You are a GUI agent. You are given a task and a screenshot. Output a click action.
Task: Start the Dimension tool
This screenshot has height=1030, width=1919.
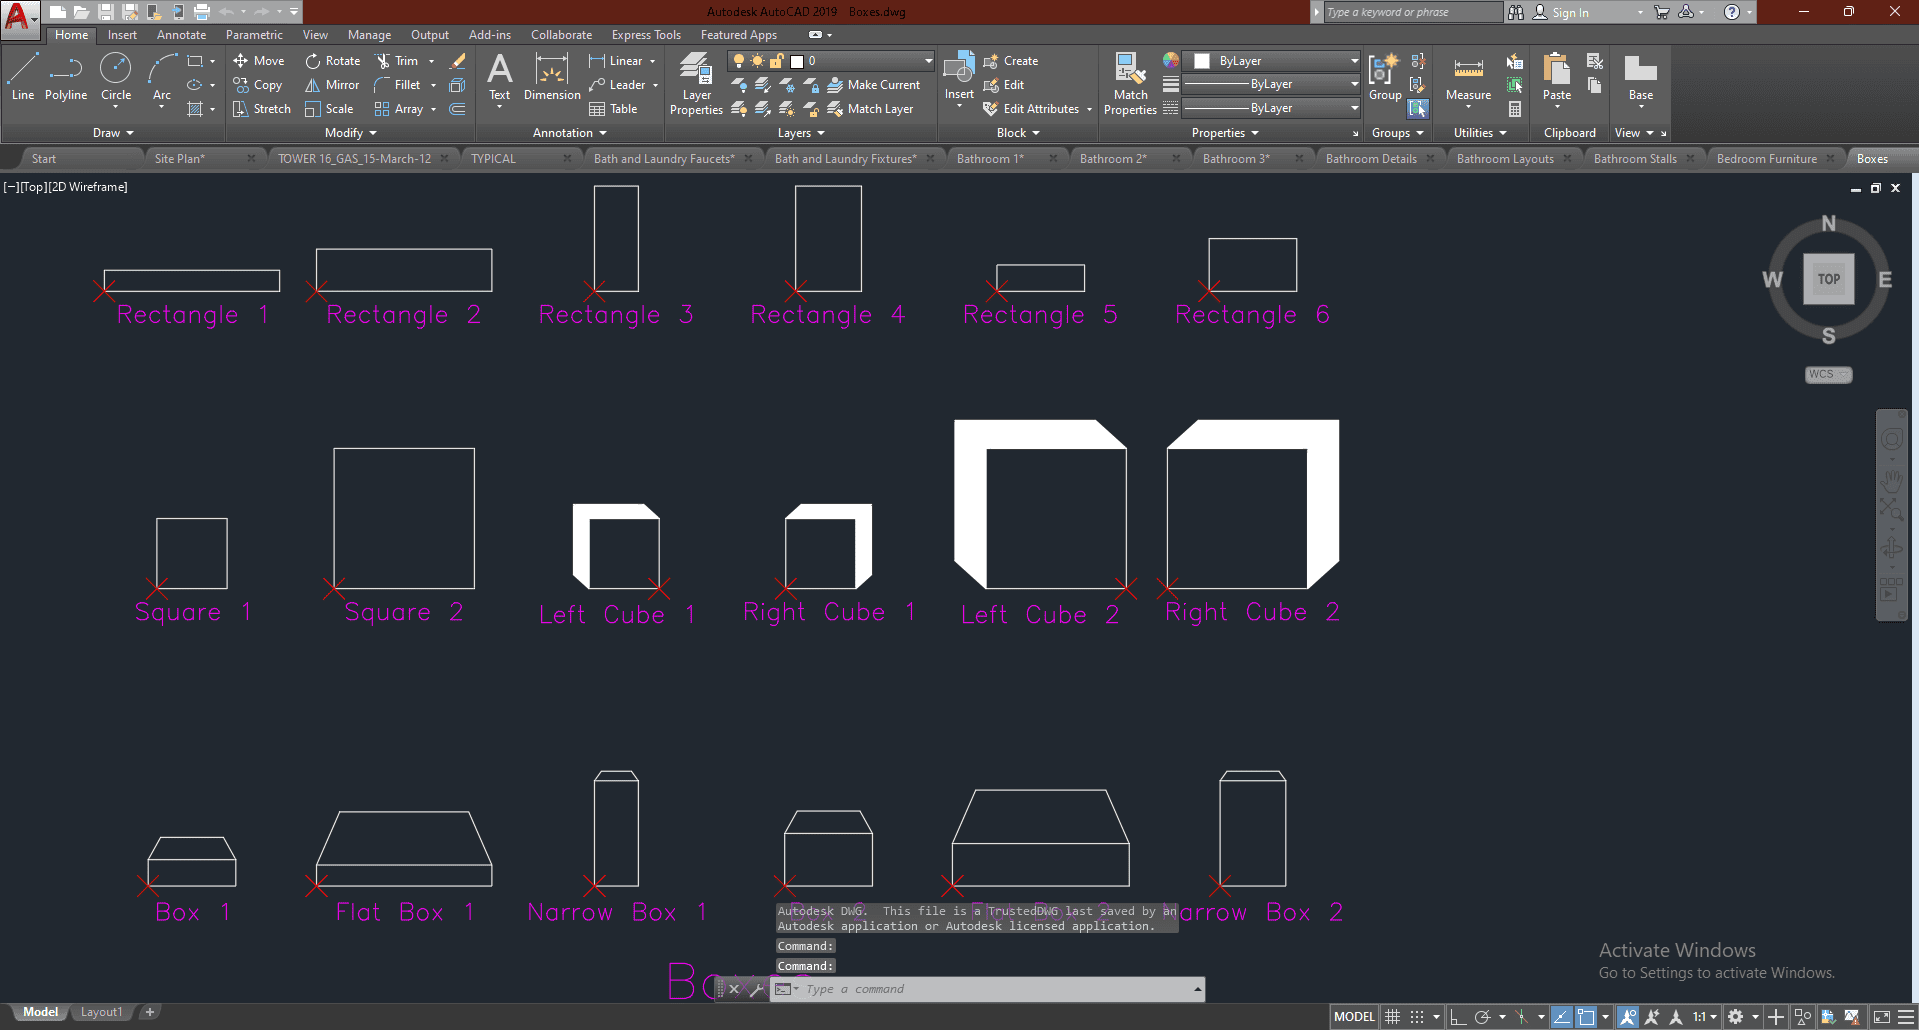(552, 77)
